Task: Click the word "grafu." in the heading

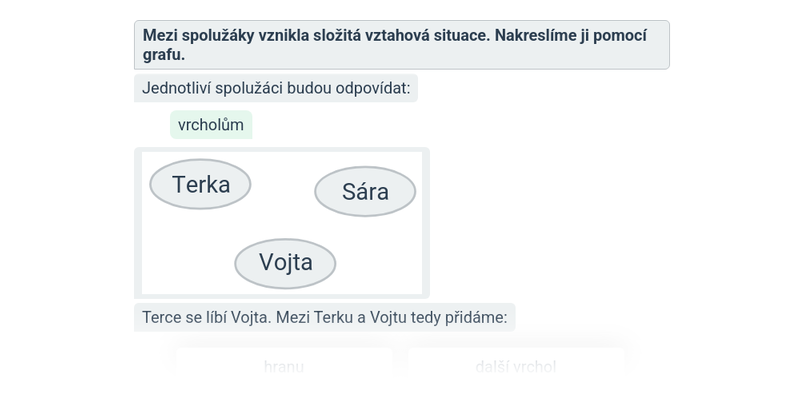Action: click(164, 55)
